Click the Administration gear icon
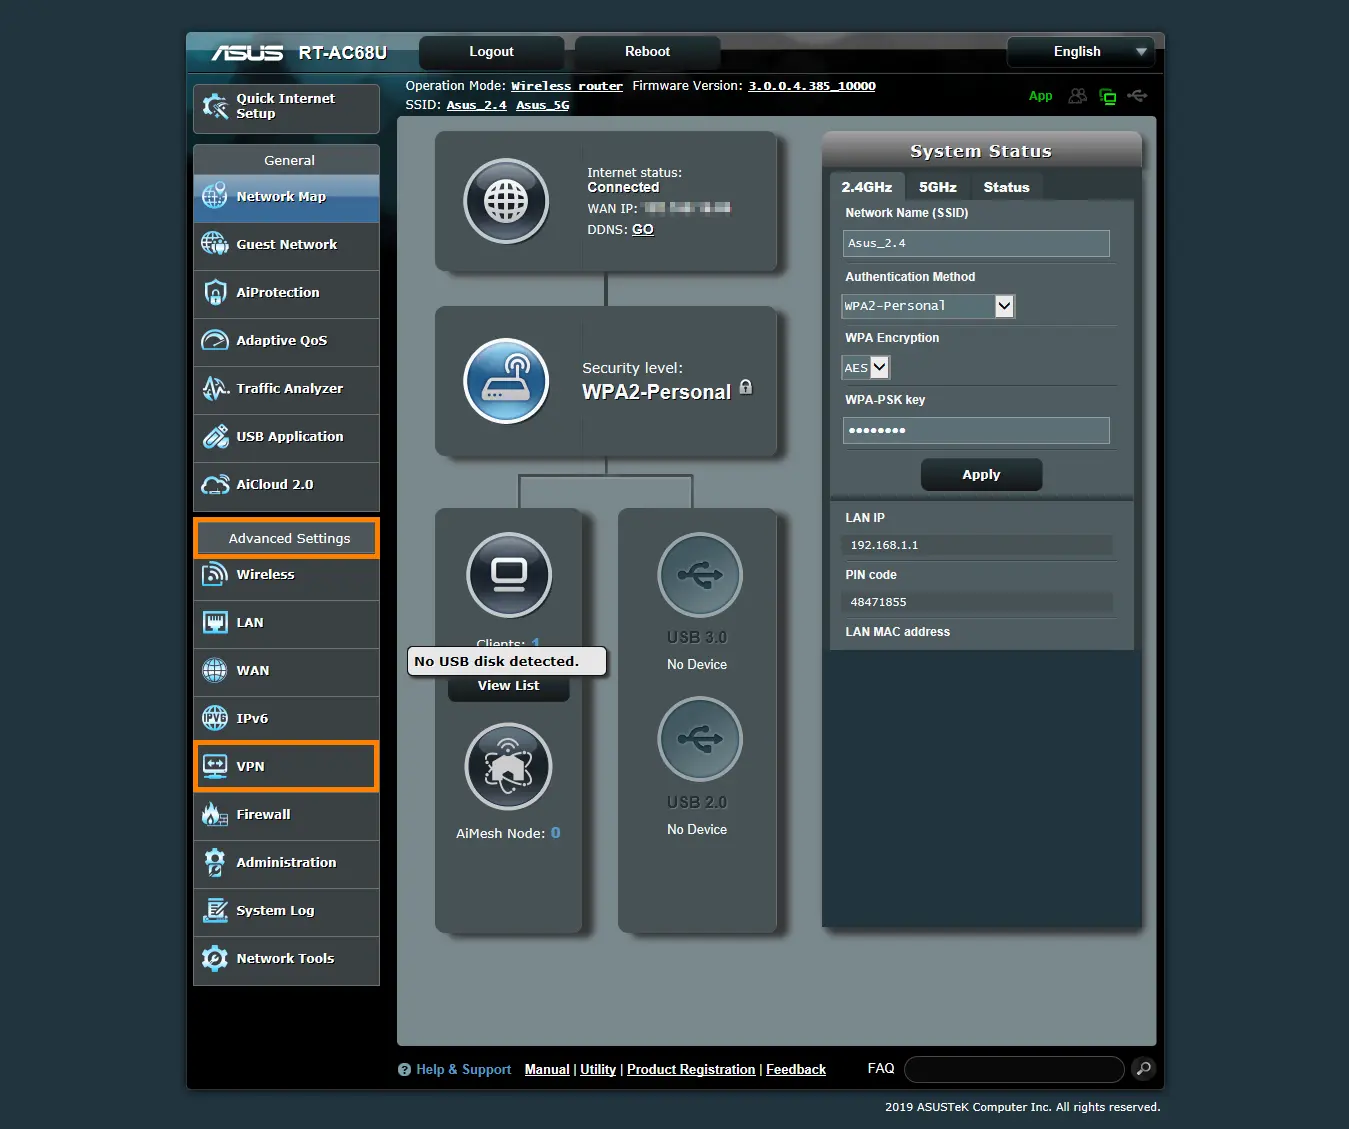The height and width of the screenshot is (1129, 1349). point(215,862)
